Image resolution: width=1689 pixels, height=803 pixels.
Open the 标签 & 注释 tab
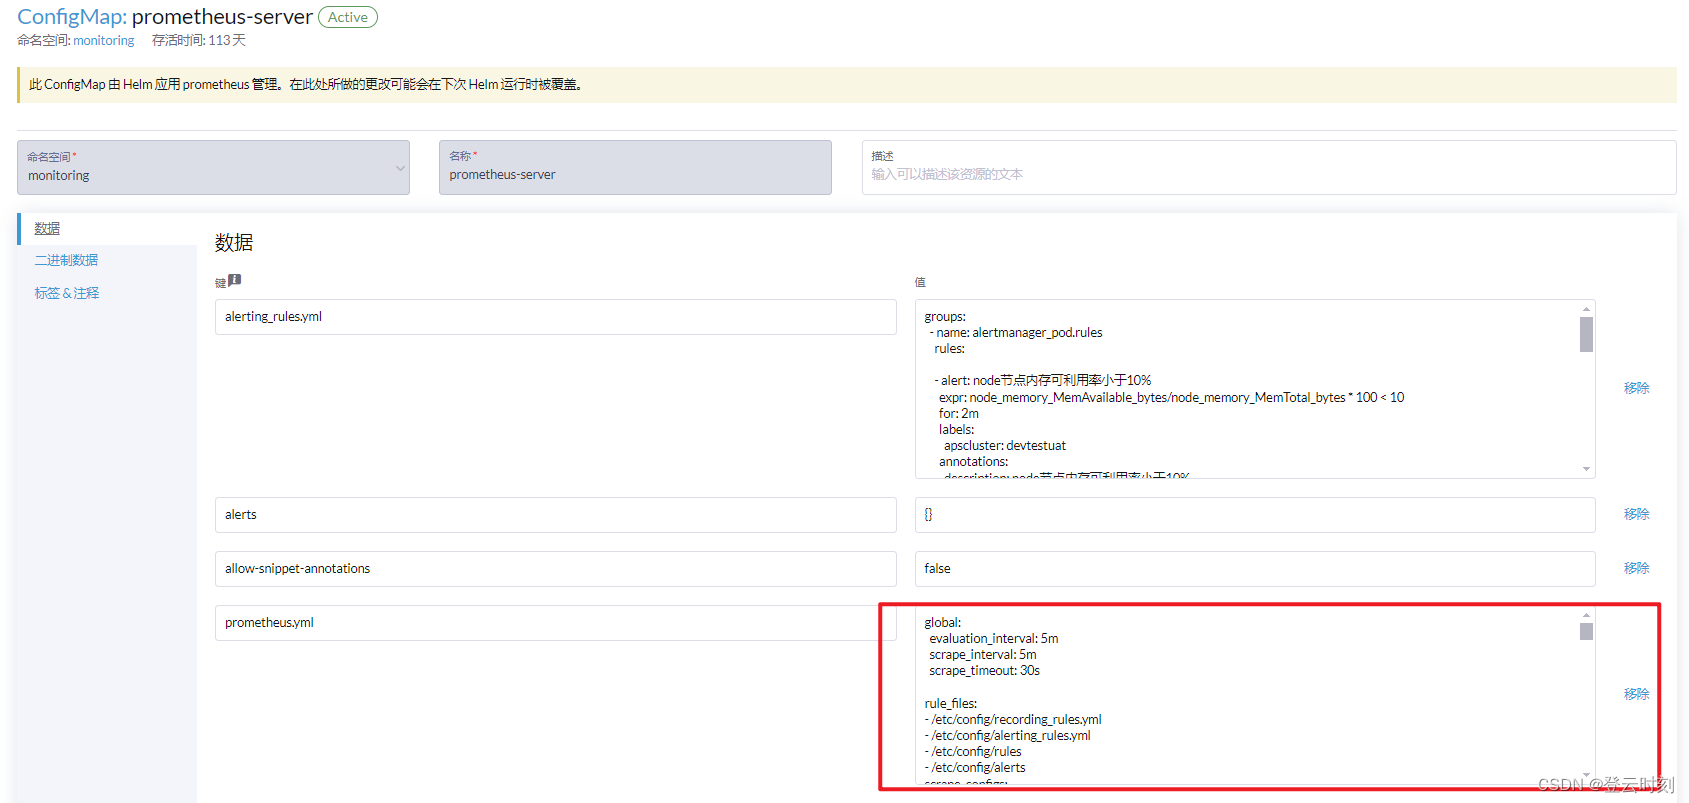click(x=67, y=293)
